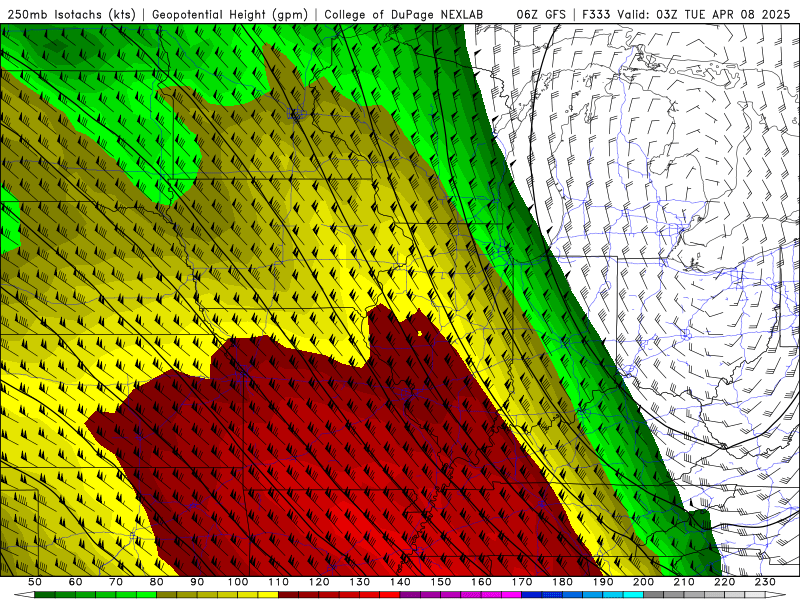
Task: Click the '100' value on the color scale
Action: pos(238,582)
